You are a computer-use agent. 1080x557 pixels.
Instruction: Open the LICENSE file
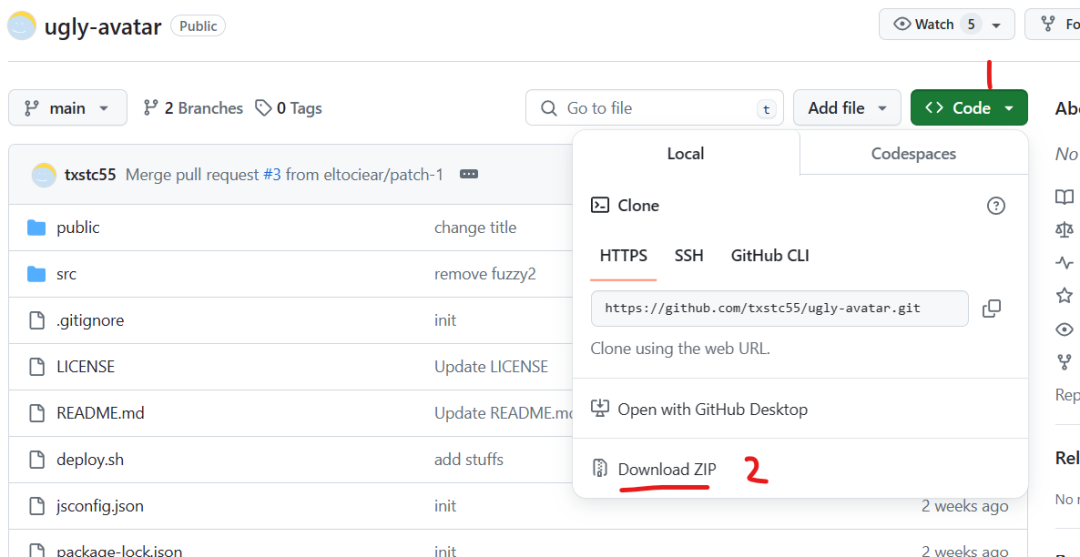pos(85,367)
